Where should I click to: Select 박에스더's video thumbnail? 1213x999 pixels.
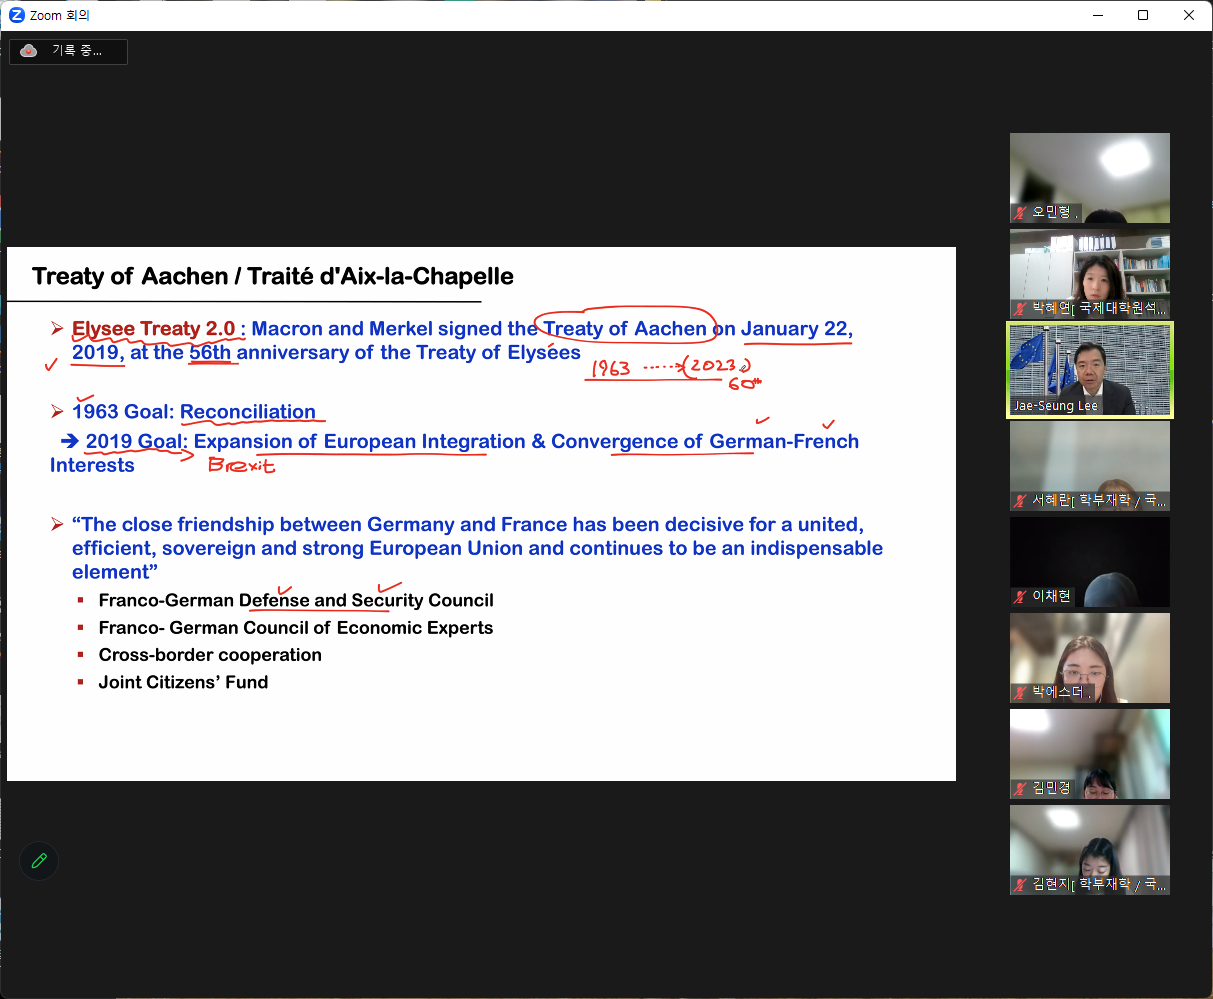click(x=1089, y=650)
